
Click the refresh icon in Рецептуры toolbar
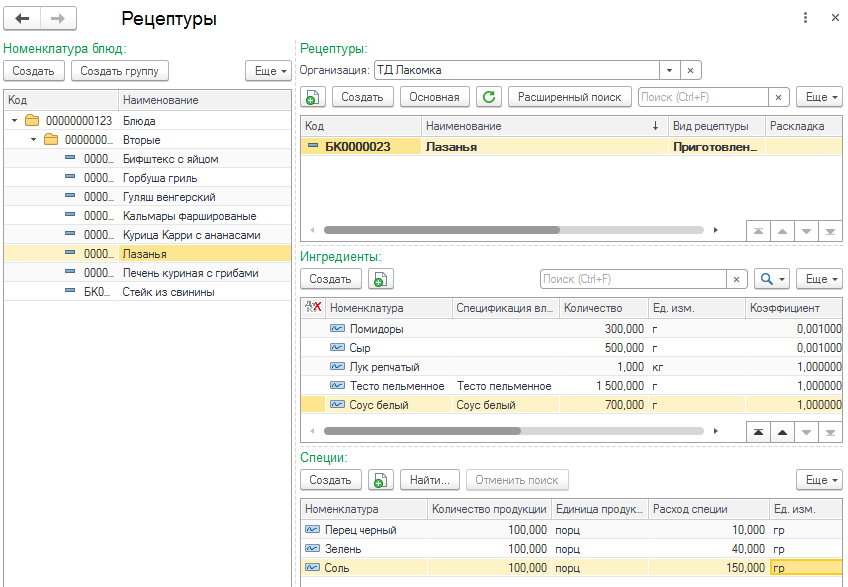pyautogui.click(x=488, y=97)
